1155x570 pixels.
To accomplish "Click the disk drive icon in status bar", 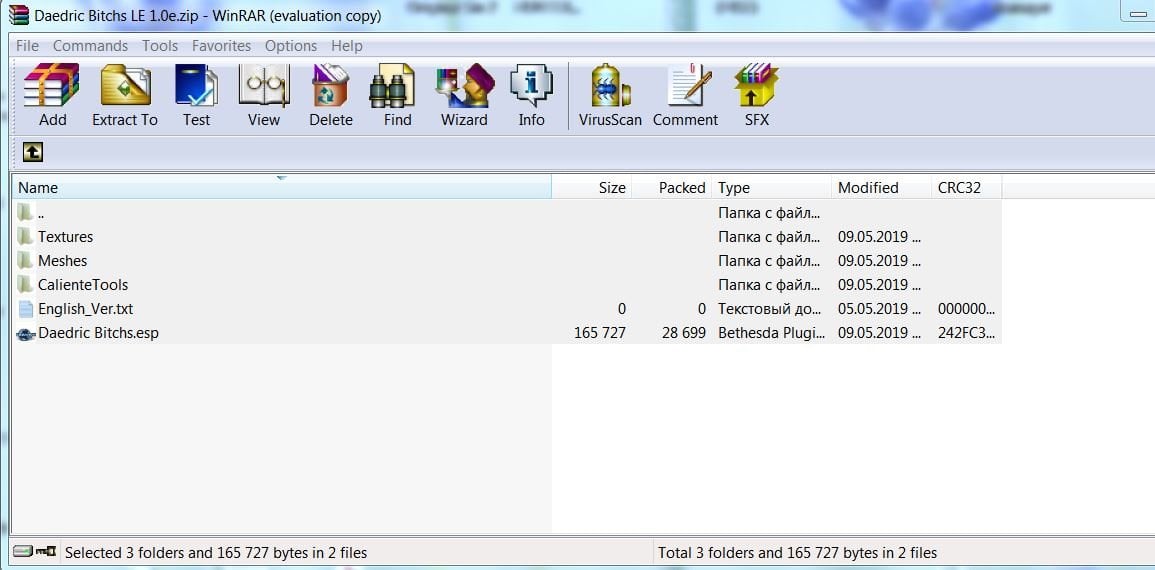I will (24, 551).
